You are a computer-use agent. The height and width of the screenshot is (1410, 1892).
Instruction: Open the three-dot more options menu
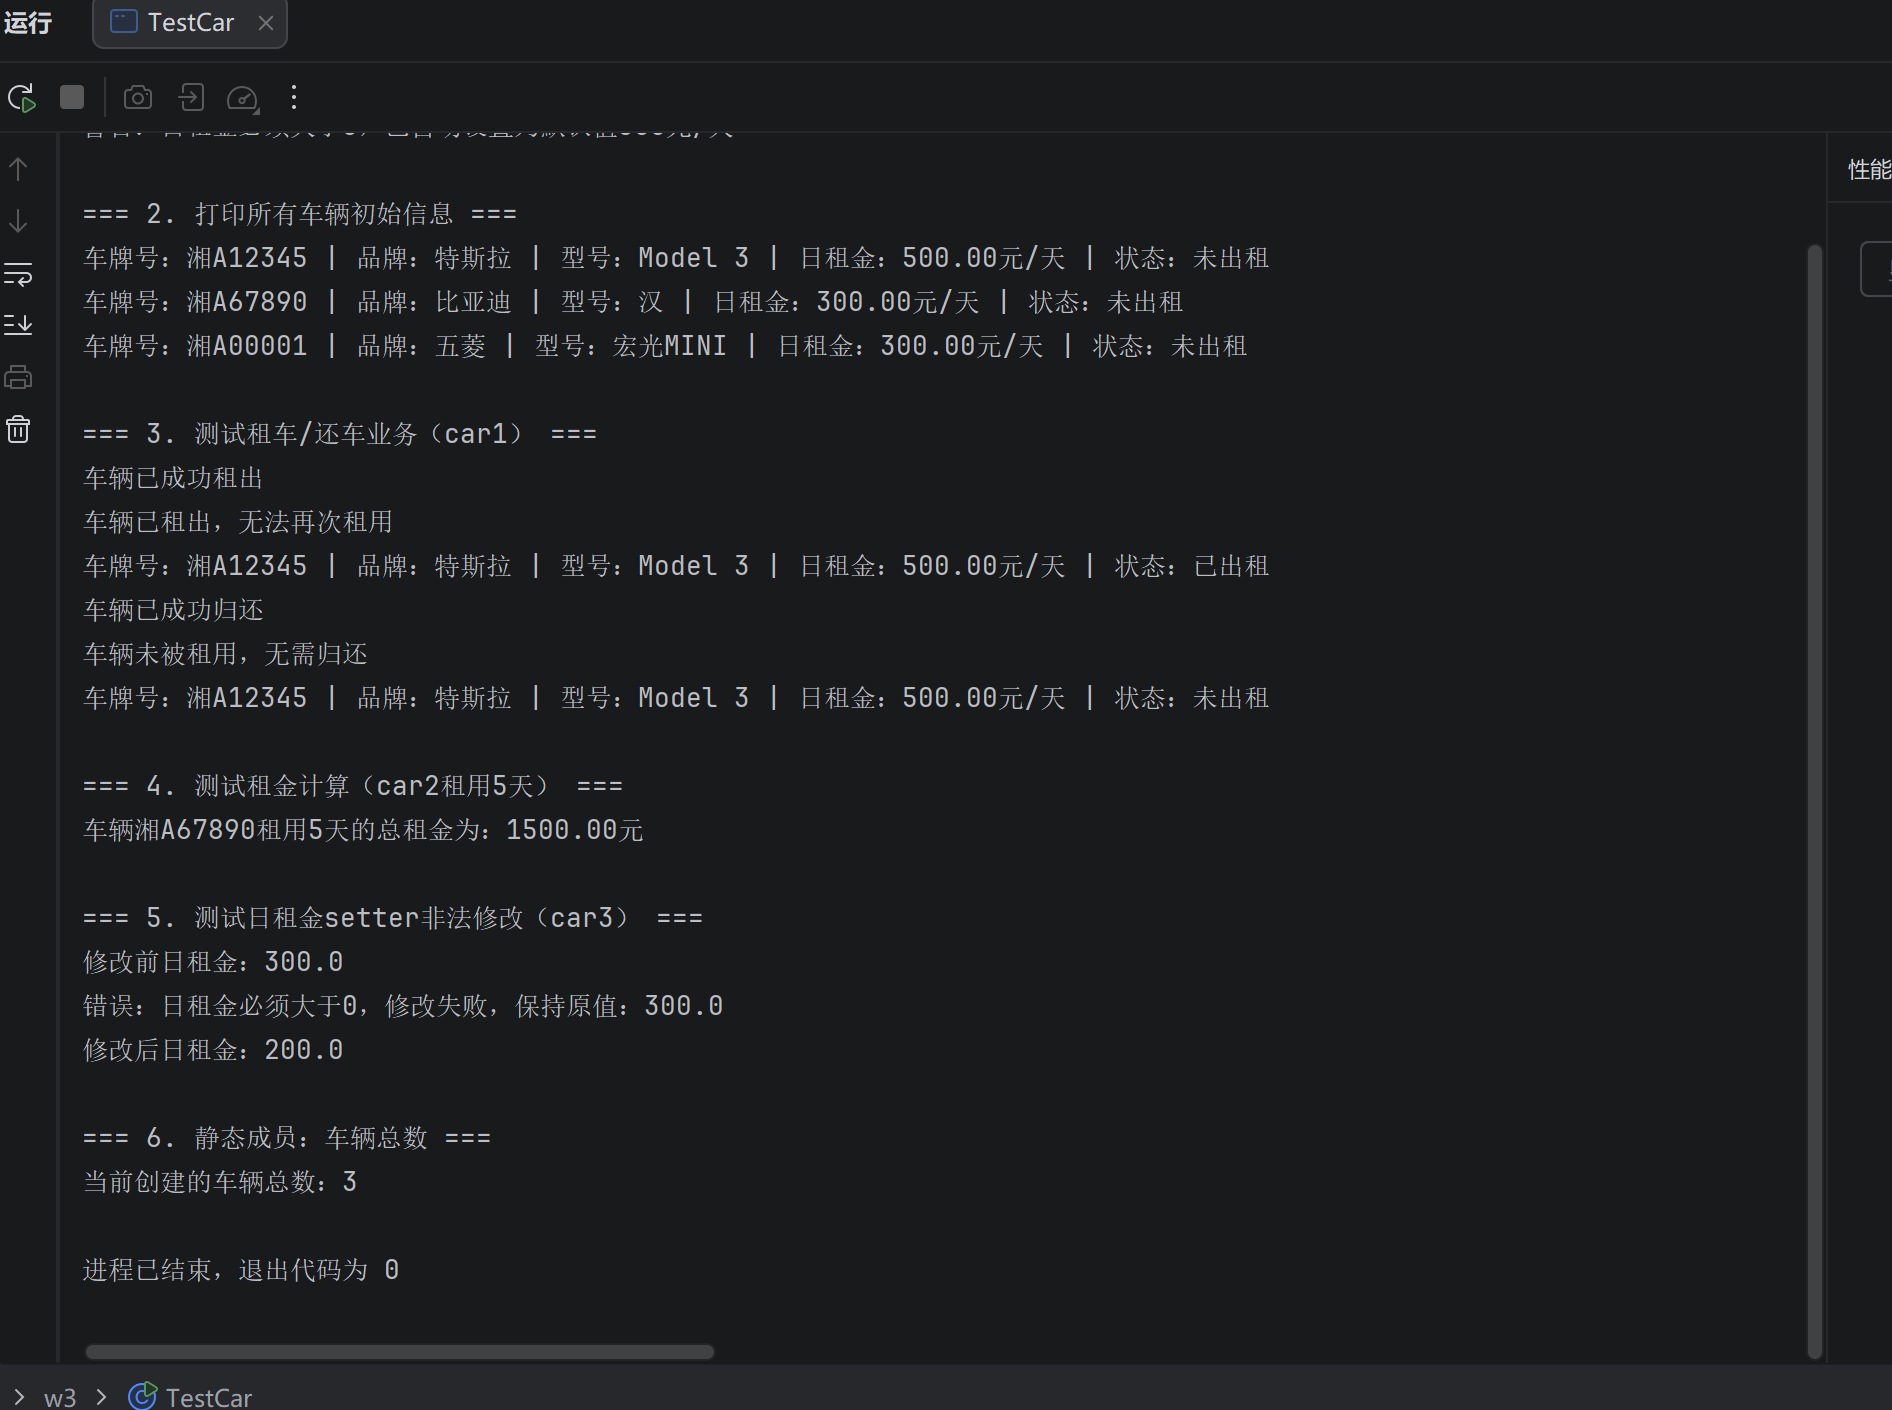coord(293,97)
